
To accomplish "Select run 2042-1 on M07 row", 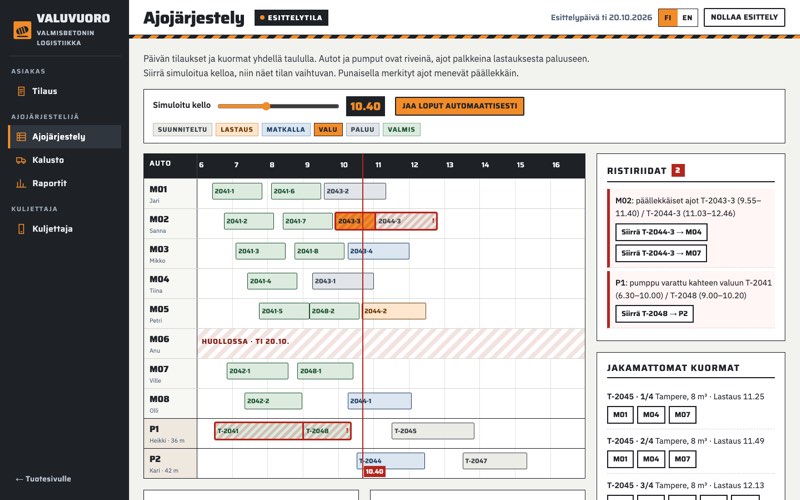I will (258, 371).
